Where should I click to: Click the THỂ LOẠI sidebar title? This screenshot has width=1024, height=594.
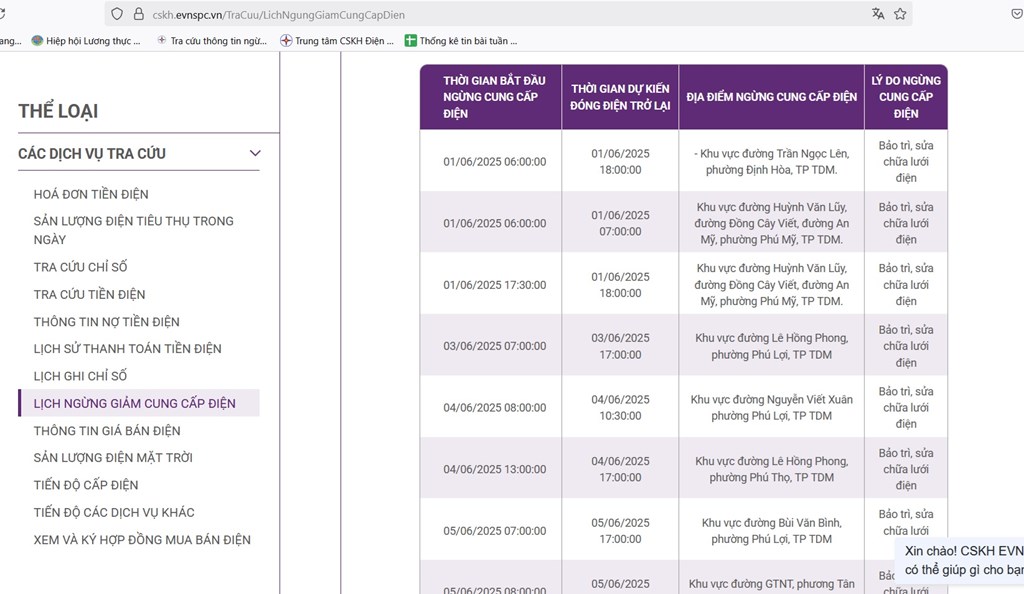[x=58, y=111]
